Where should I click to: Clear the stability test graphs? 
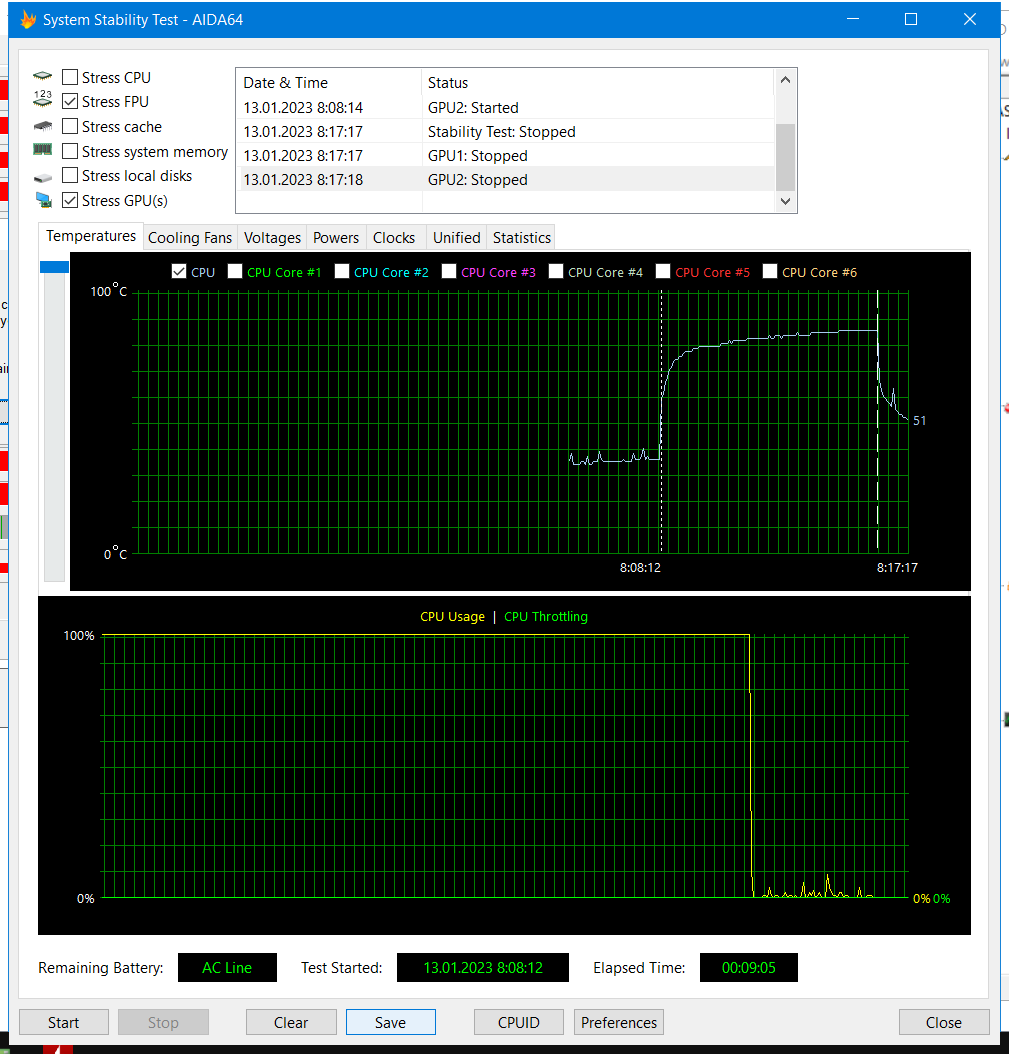pyautogui.click(x=291, y=1022)
